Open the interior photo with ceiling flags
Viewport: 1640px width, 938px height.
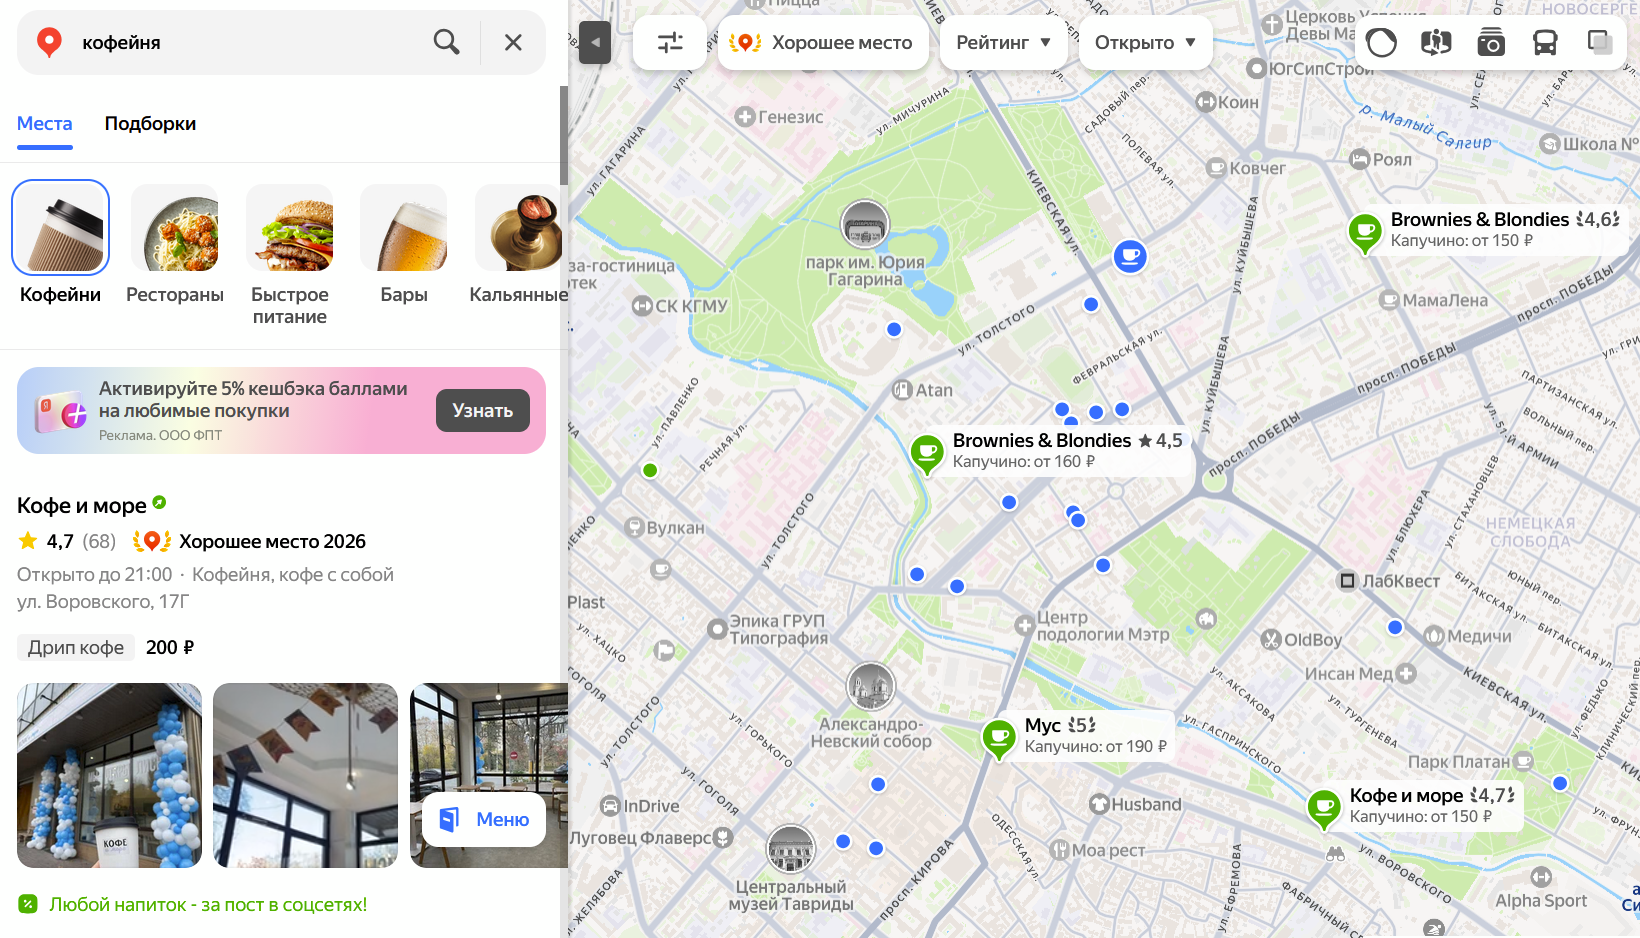pyautogui.click(x=305, y=775)
